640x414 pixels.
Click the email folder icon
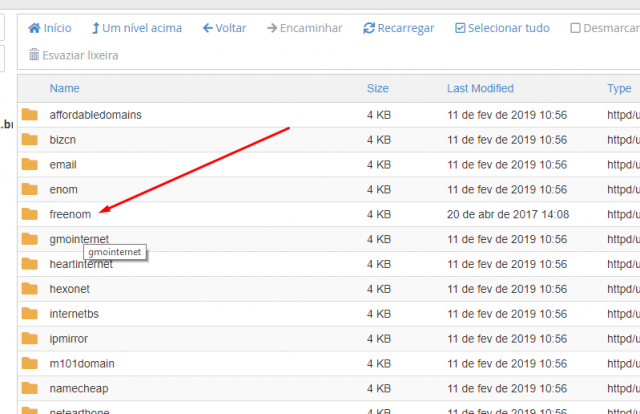coord(30,165)
